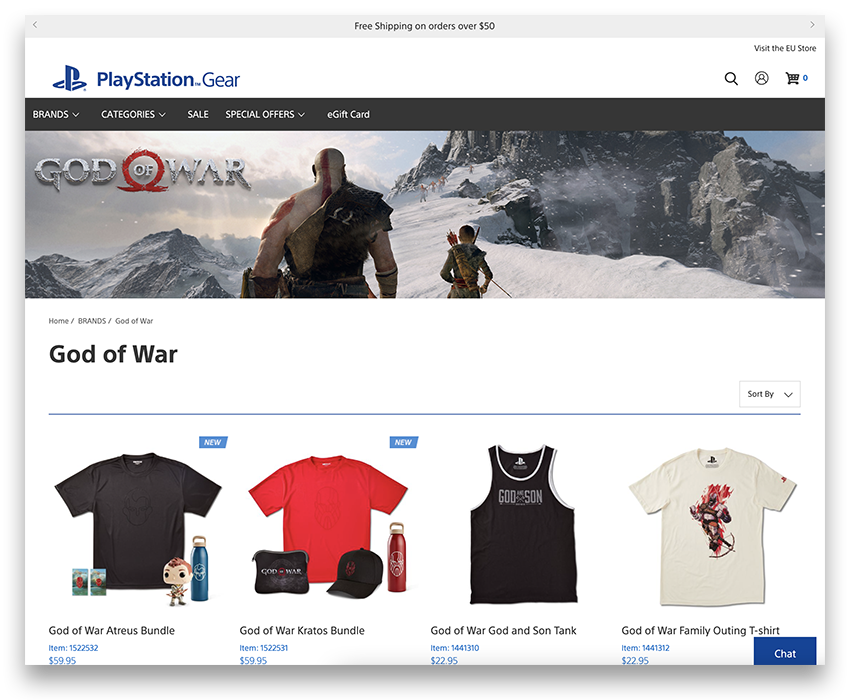Click the God and Son tank top image
850x700 pixels.
(523, 524)
